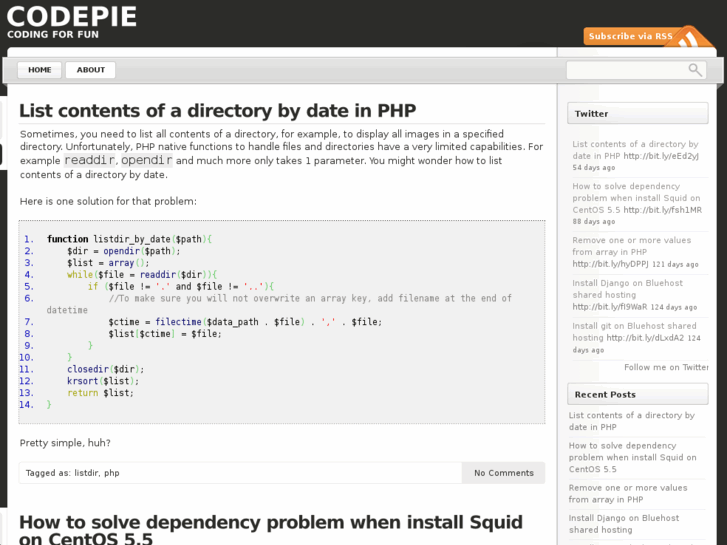Open the ABOUT menu item

[90, 70]
